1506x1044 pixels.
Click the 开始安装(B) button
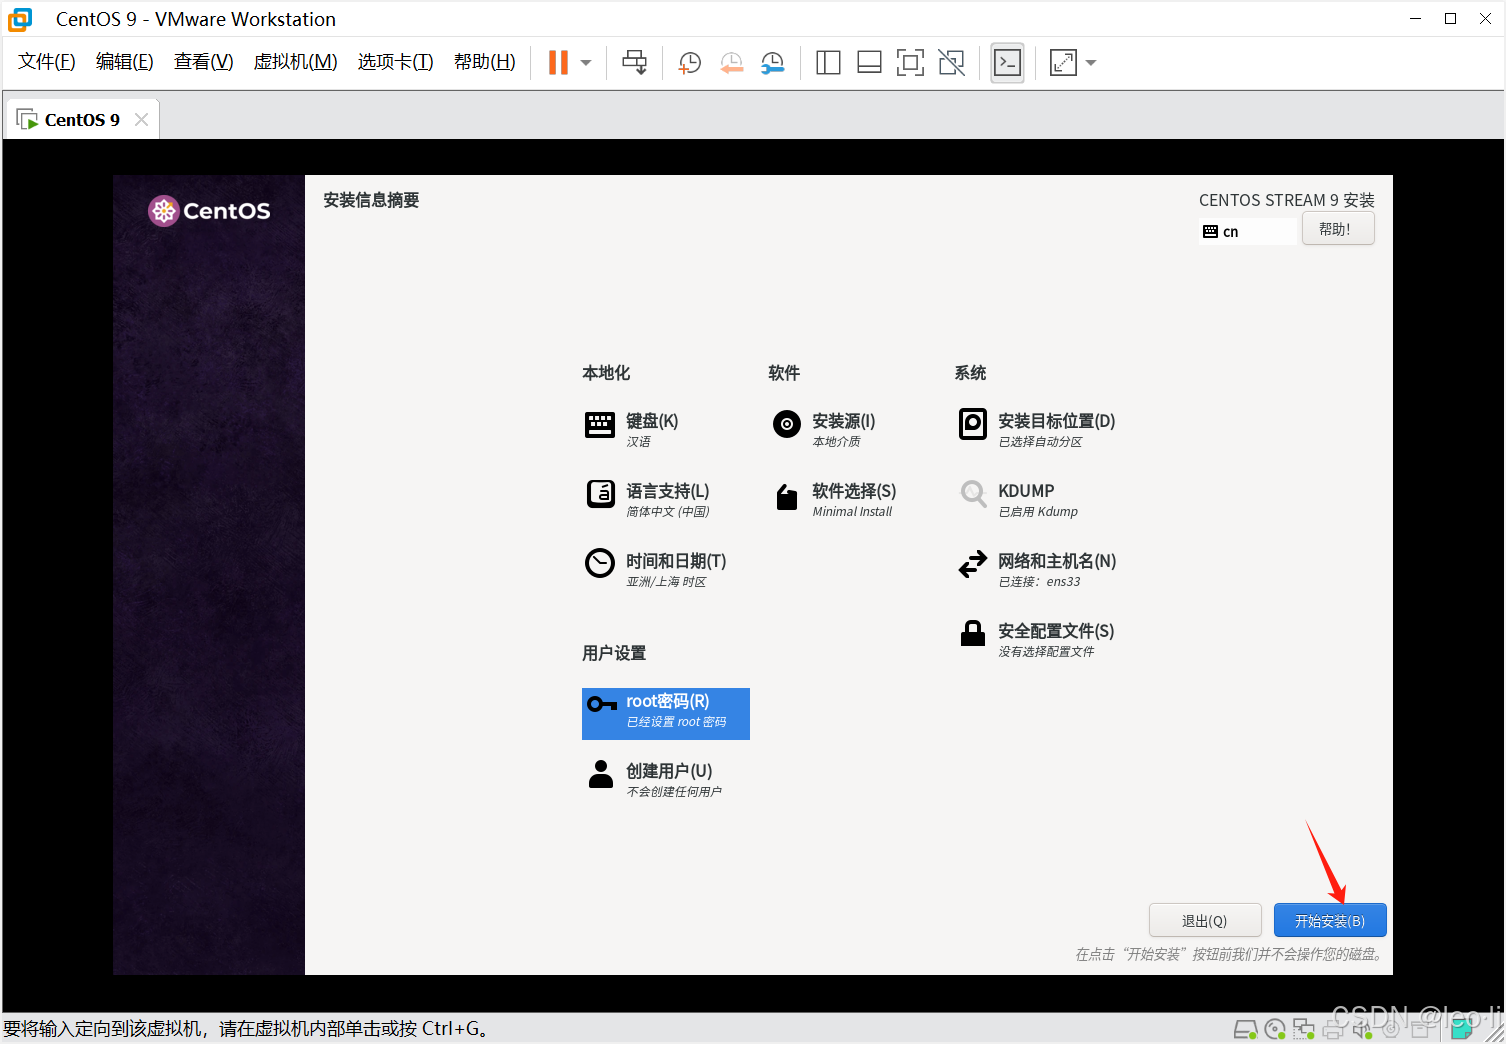[1330, 920]
